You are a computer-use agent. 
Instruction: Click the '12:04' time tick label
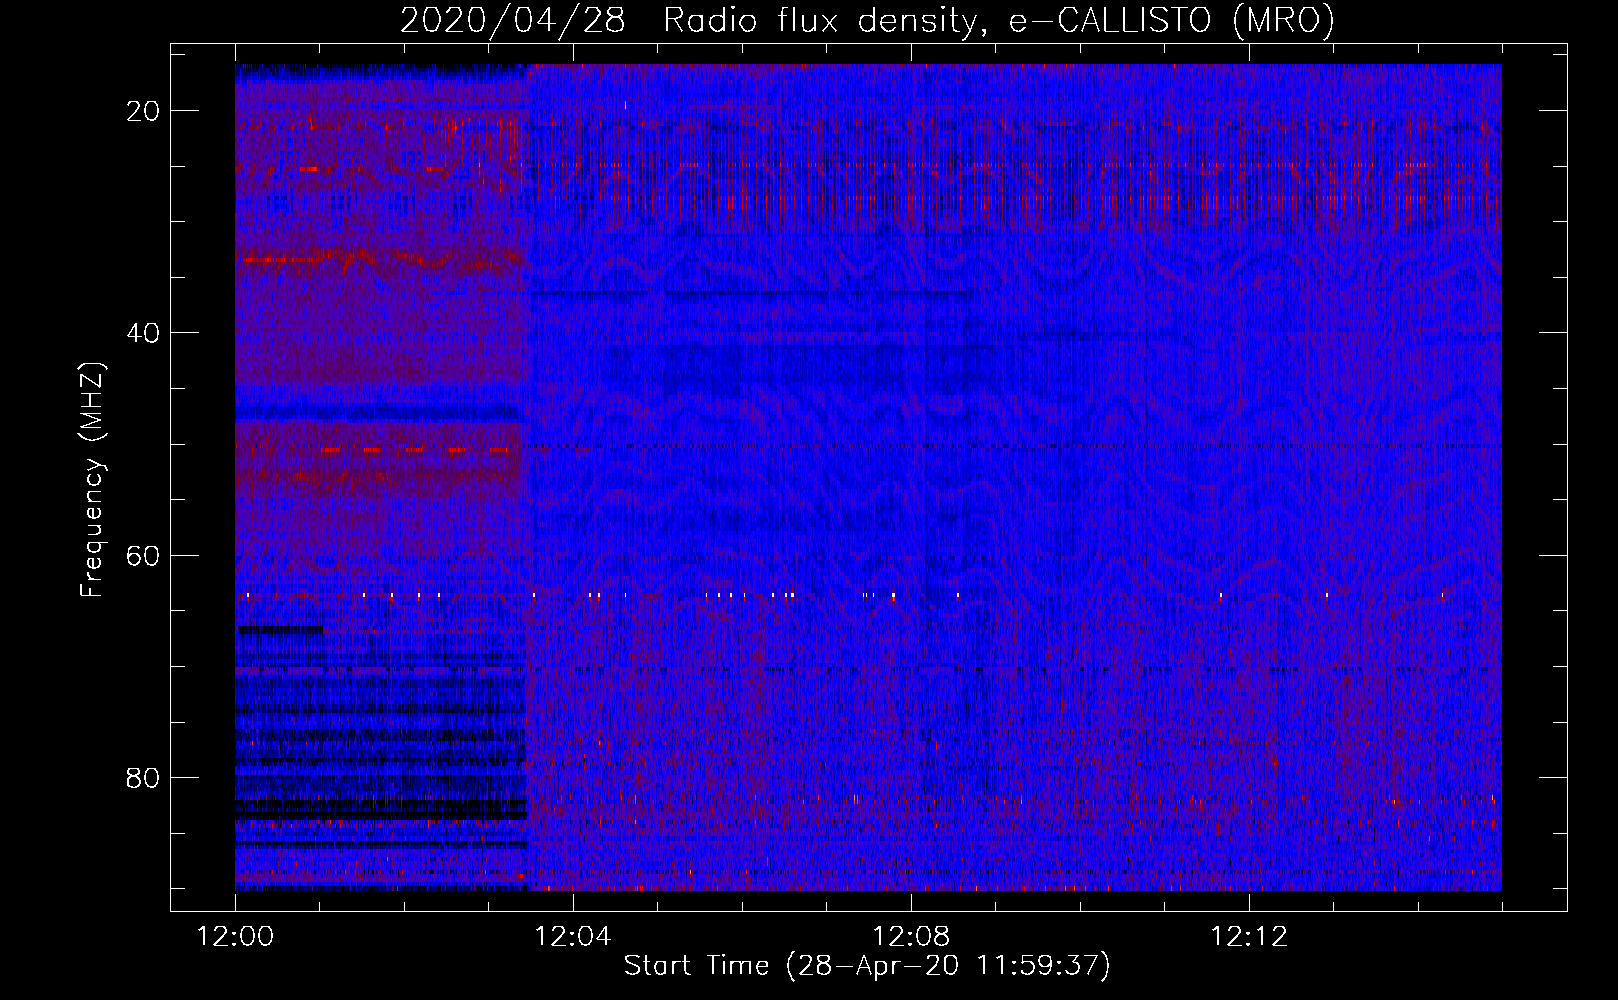[572, 937]
